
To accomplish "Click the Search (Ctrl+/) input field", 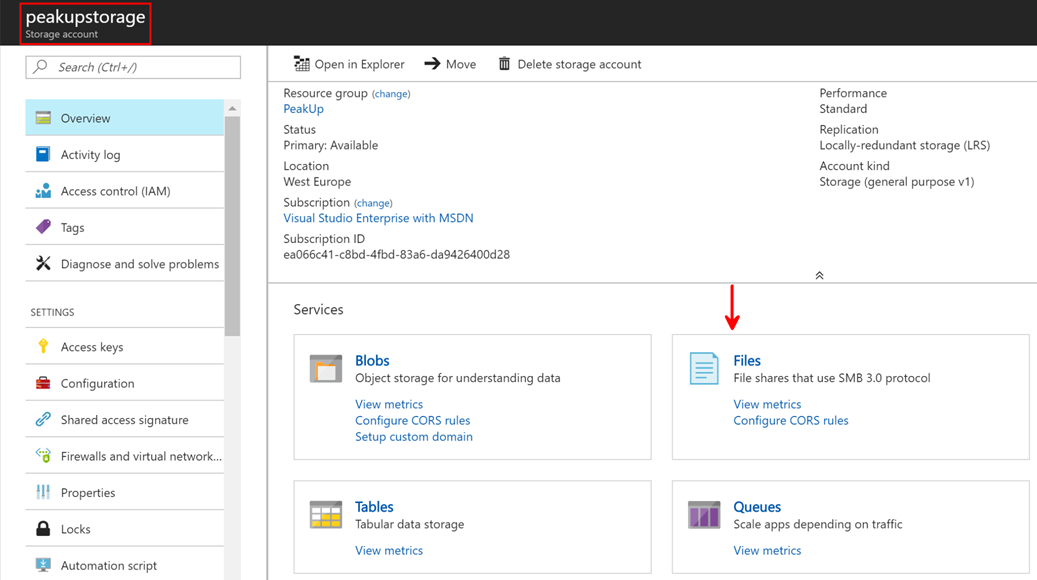I will [133, 67].
